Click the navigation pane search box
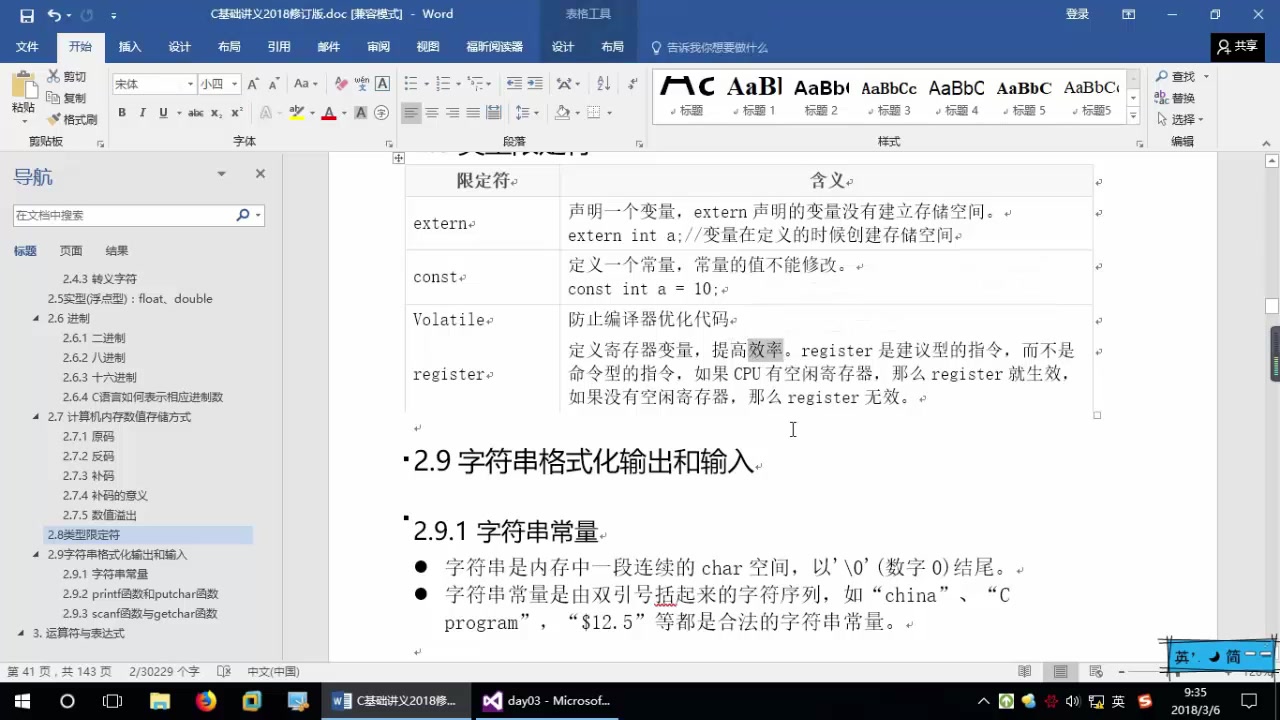 [x=130, y=215]
